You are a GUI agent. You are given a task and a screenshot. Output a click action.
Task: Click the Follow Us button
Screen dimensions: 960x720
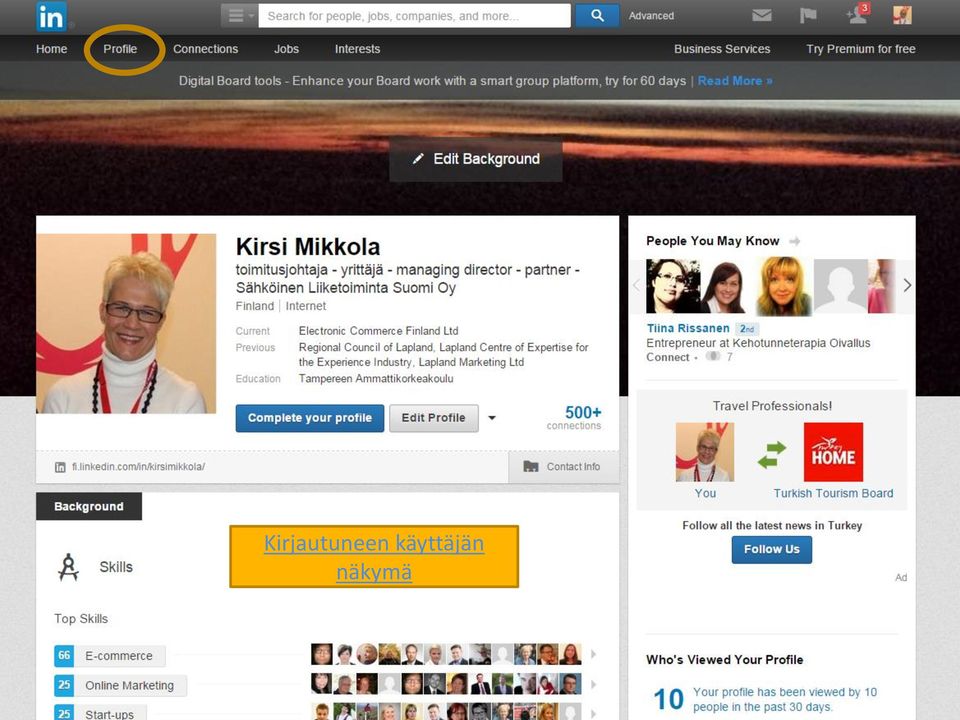[x=771, y=550]
